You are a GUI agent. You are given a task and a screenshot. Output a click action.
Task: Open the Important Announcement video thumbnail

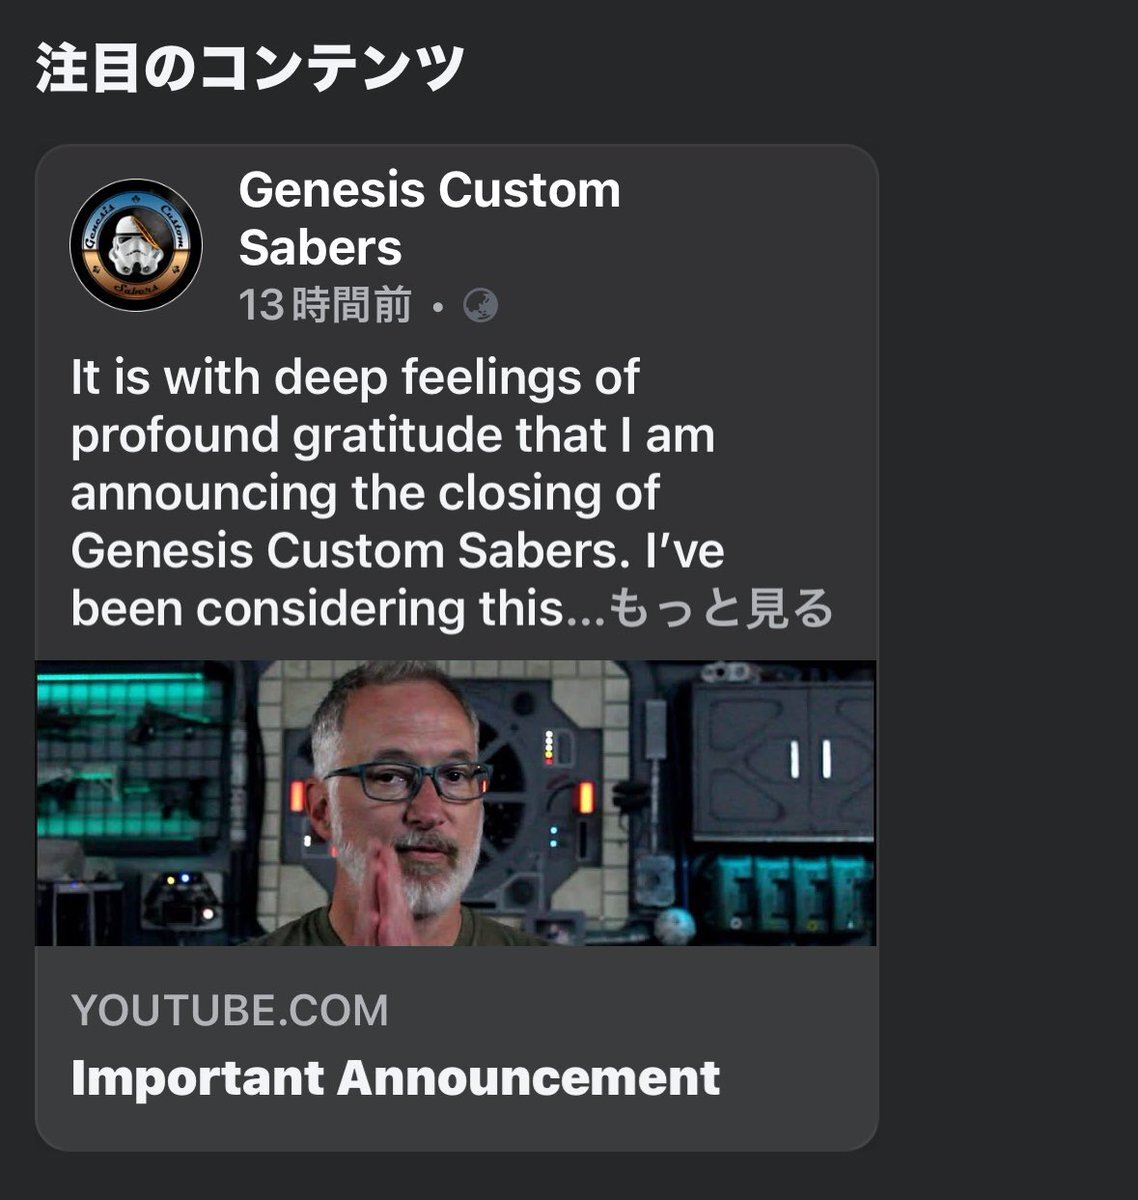click(x=456, y=803)
